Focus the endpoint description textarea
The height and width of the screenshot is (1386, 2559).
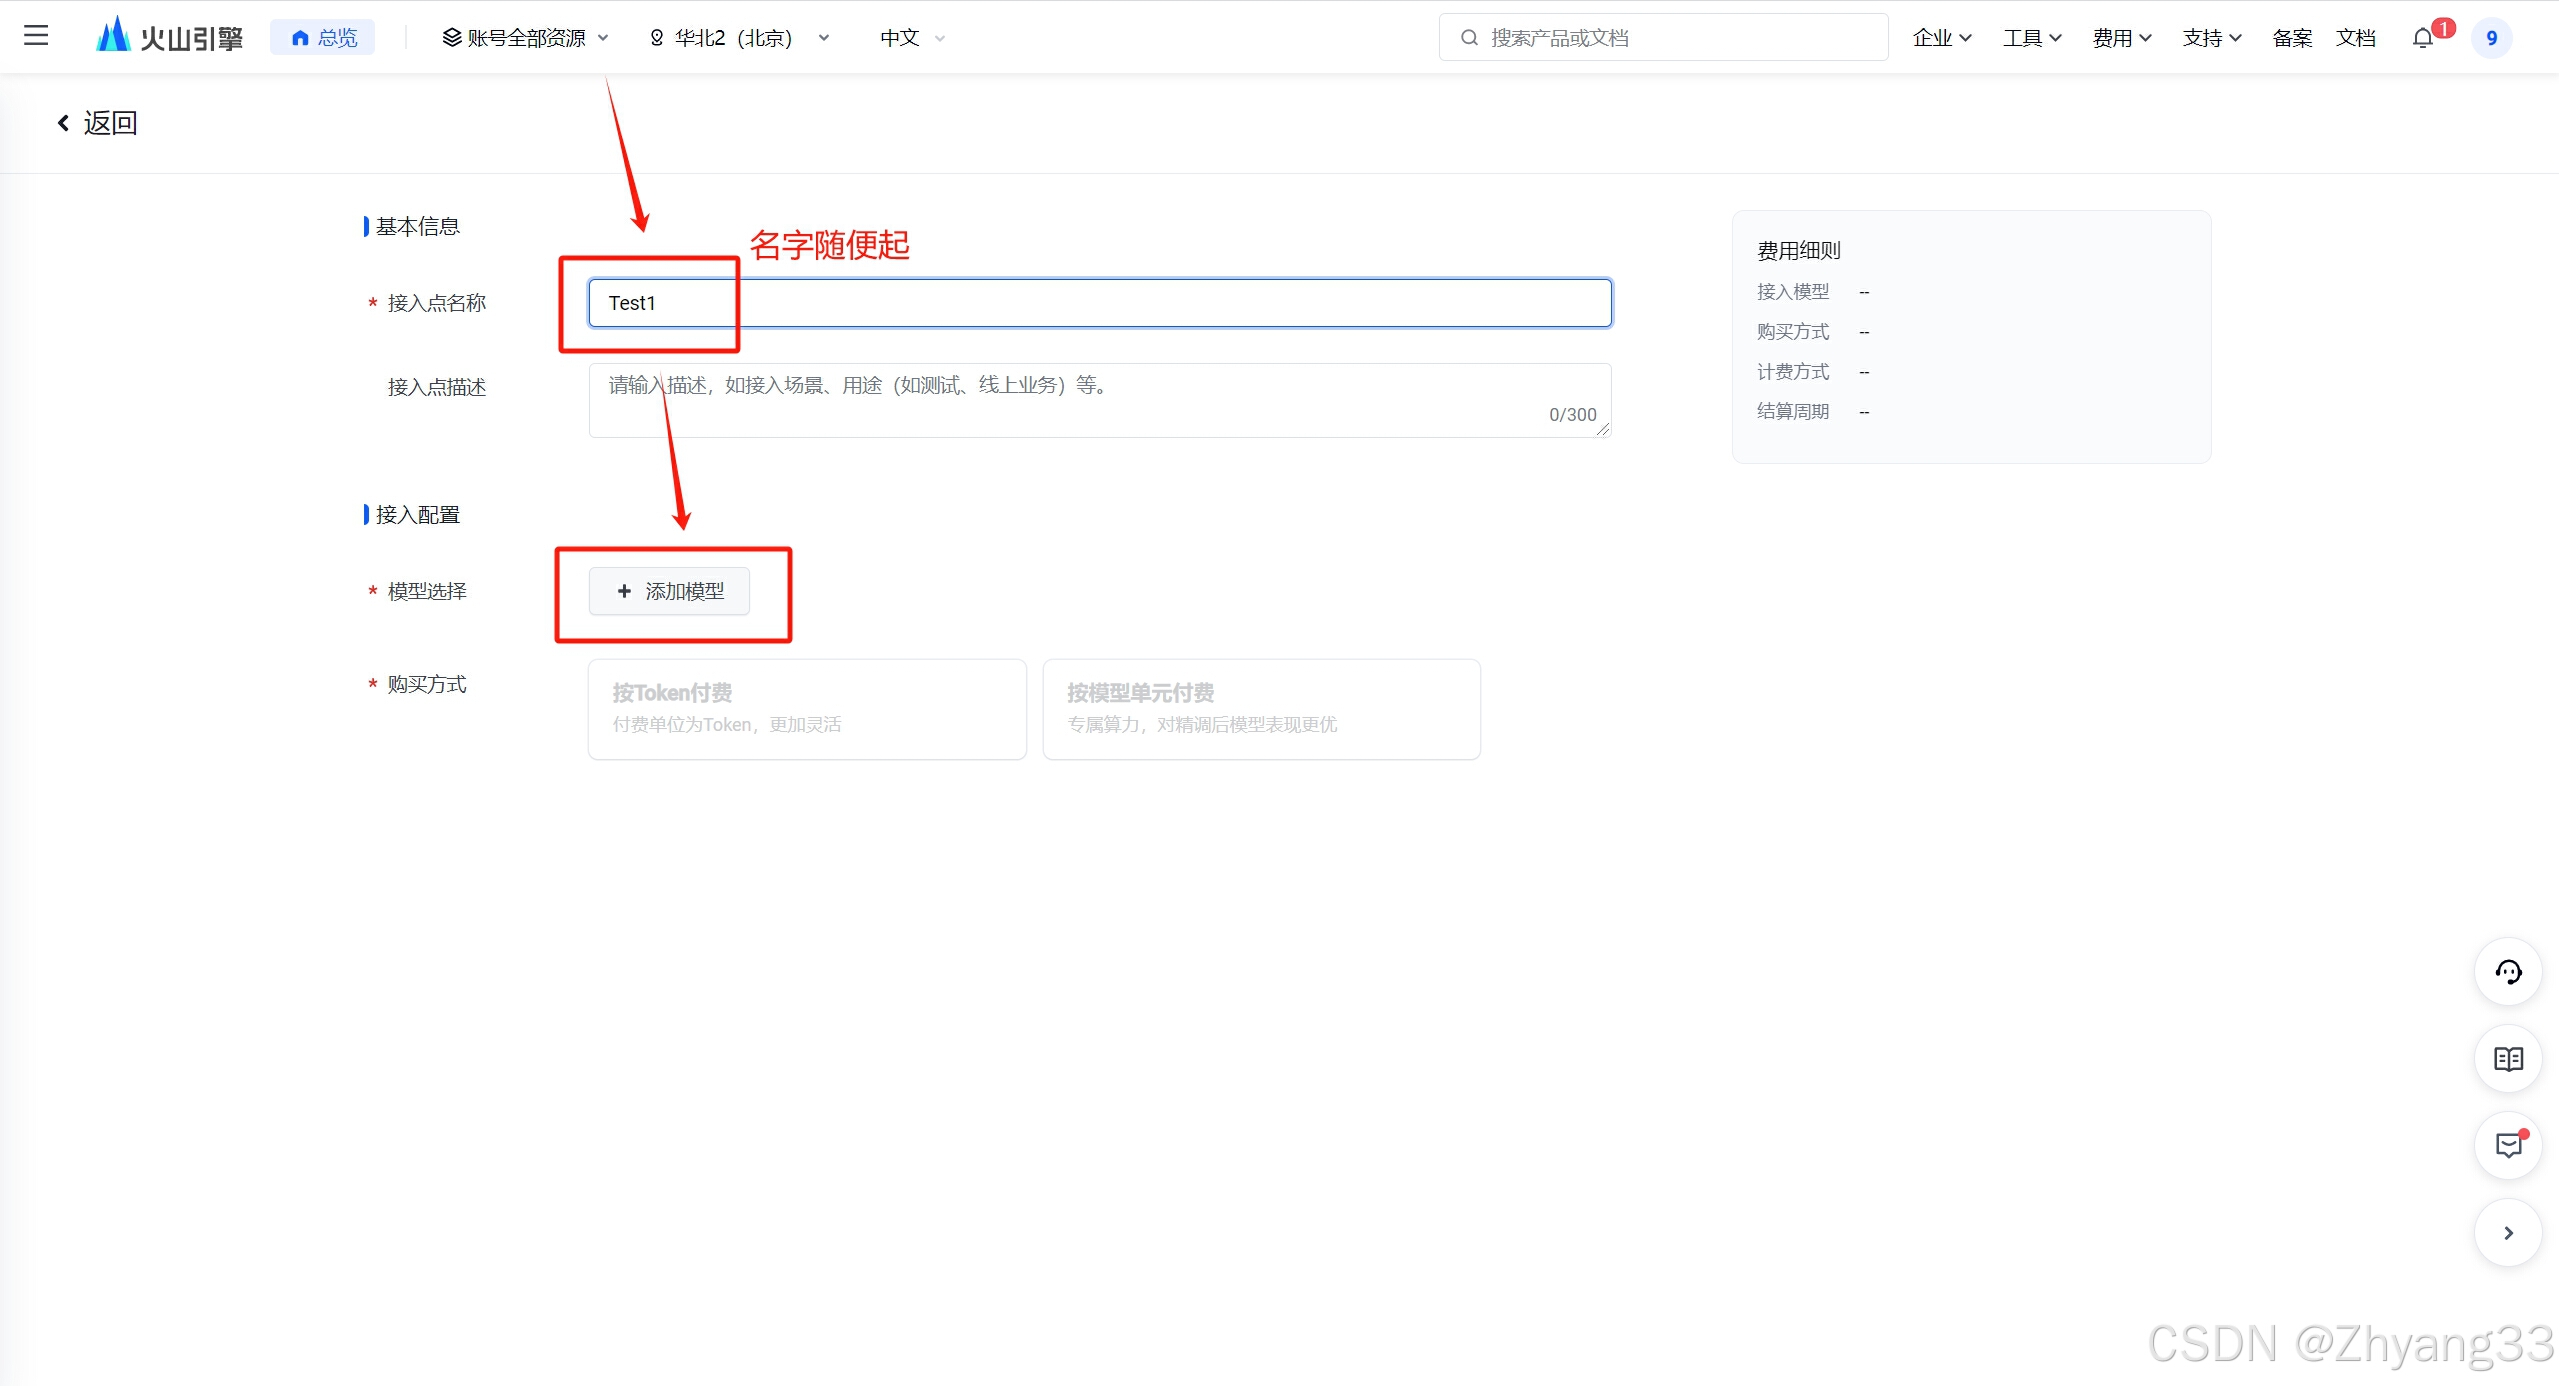point(1099,400)
